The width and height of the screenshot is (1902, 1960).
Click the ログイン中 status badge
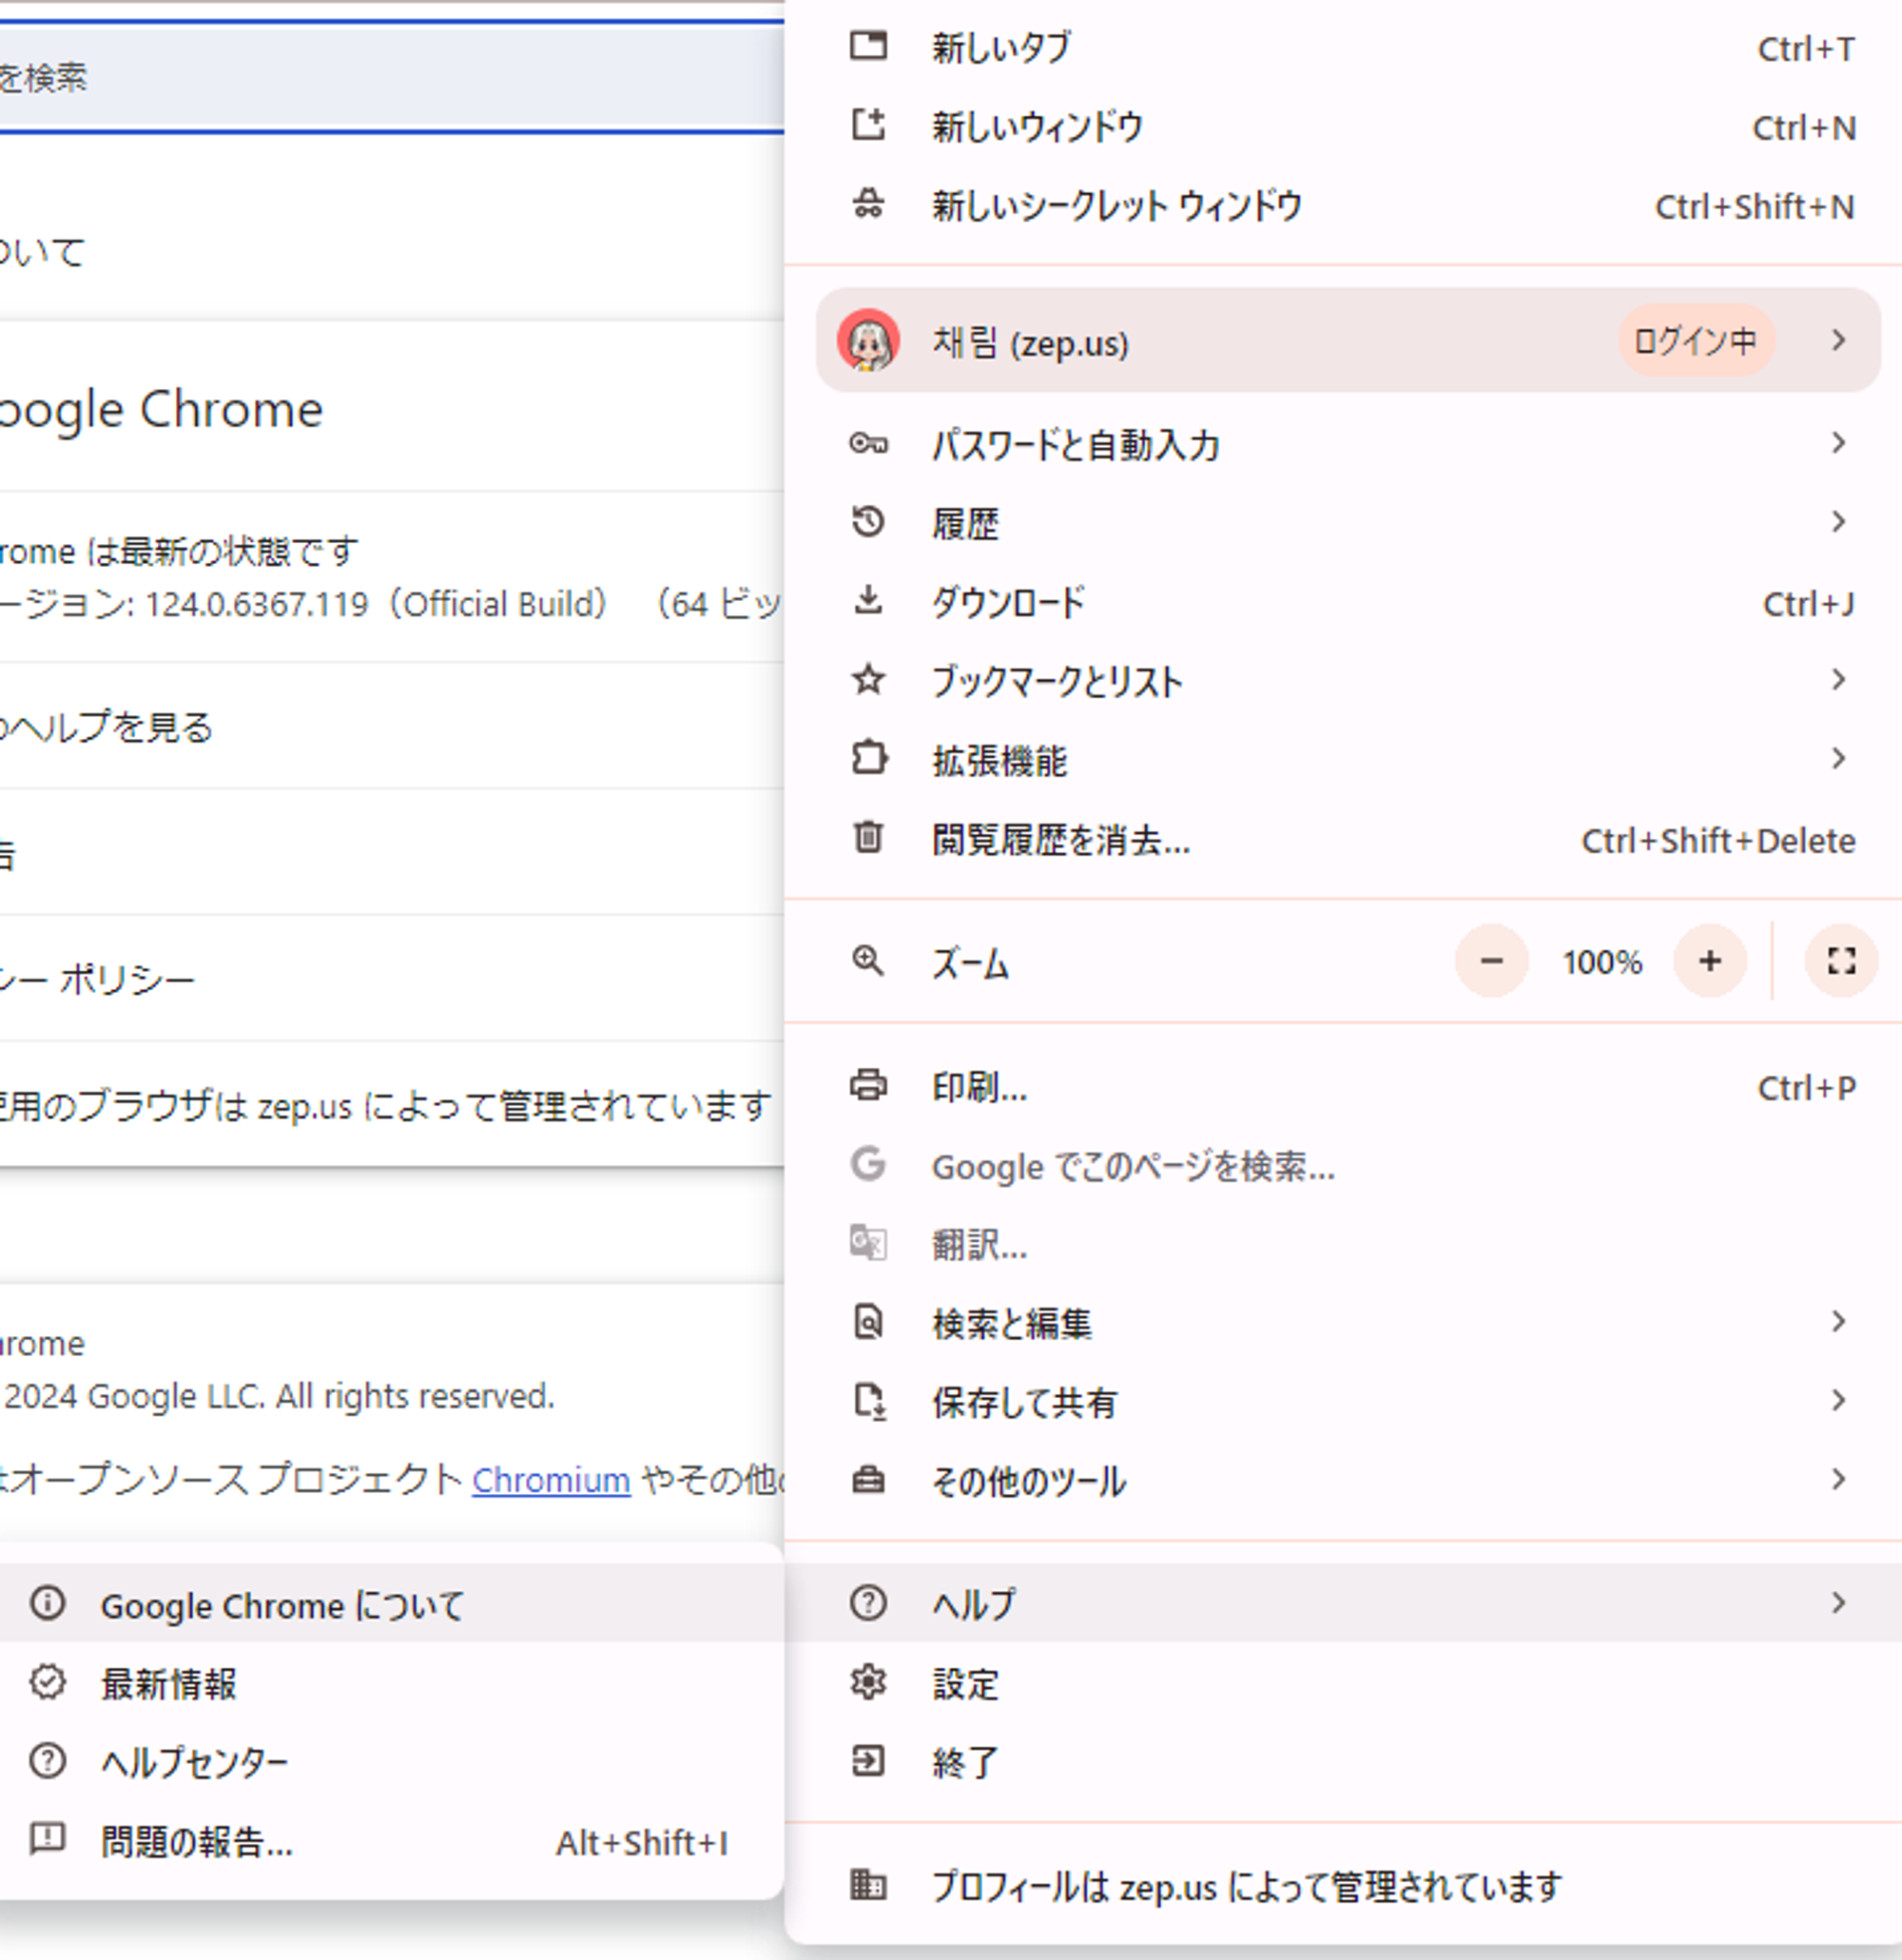tap(1695, 341)
